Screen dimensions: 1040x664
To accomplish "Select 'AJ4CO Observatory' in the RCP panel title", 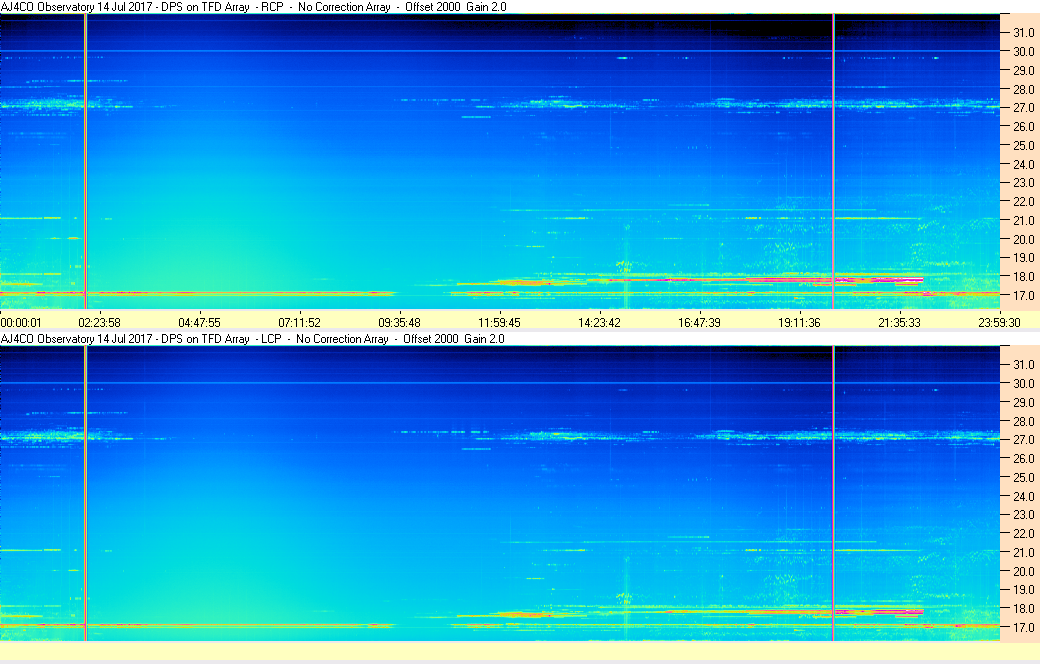I will click(x=48, y=7).
